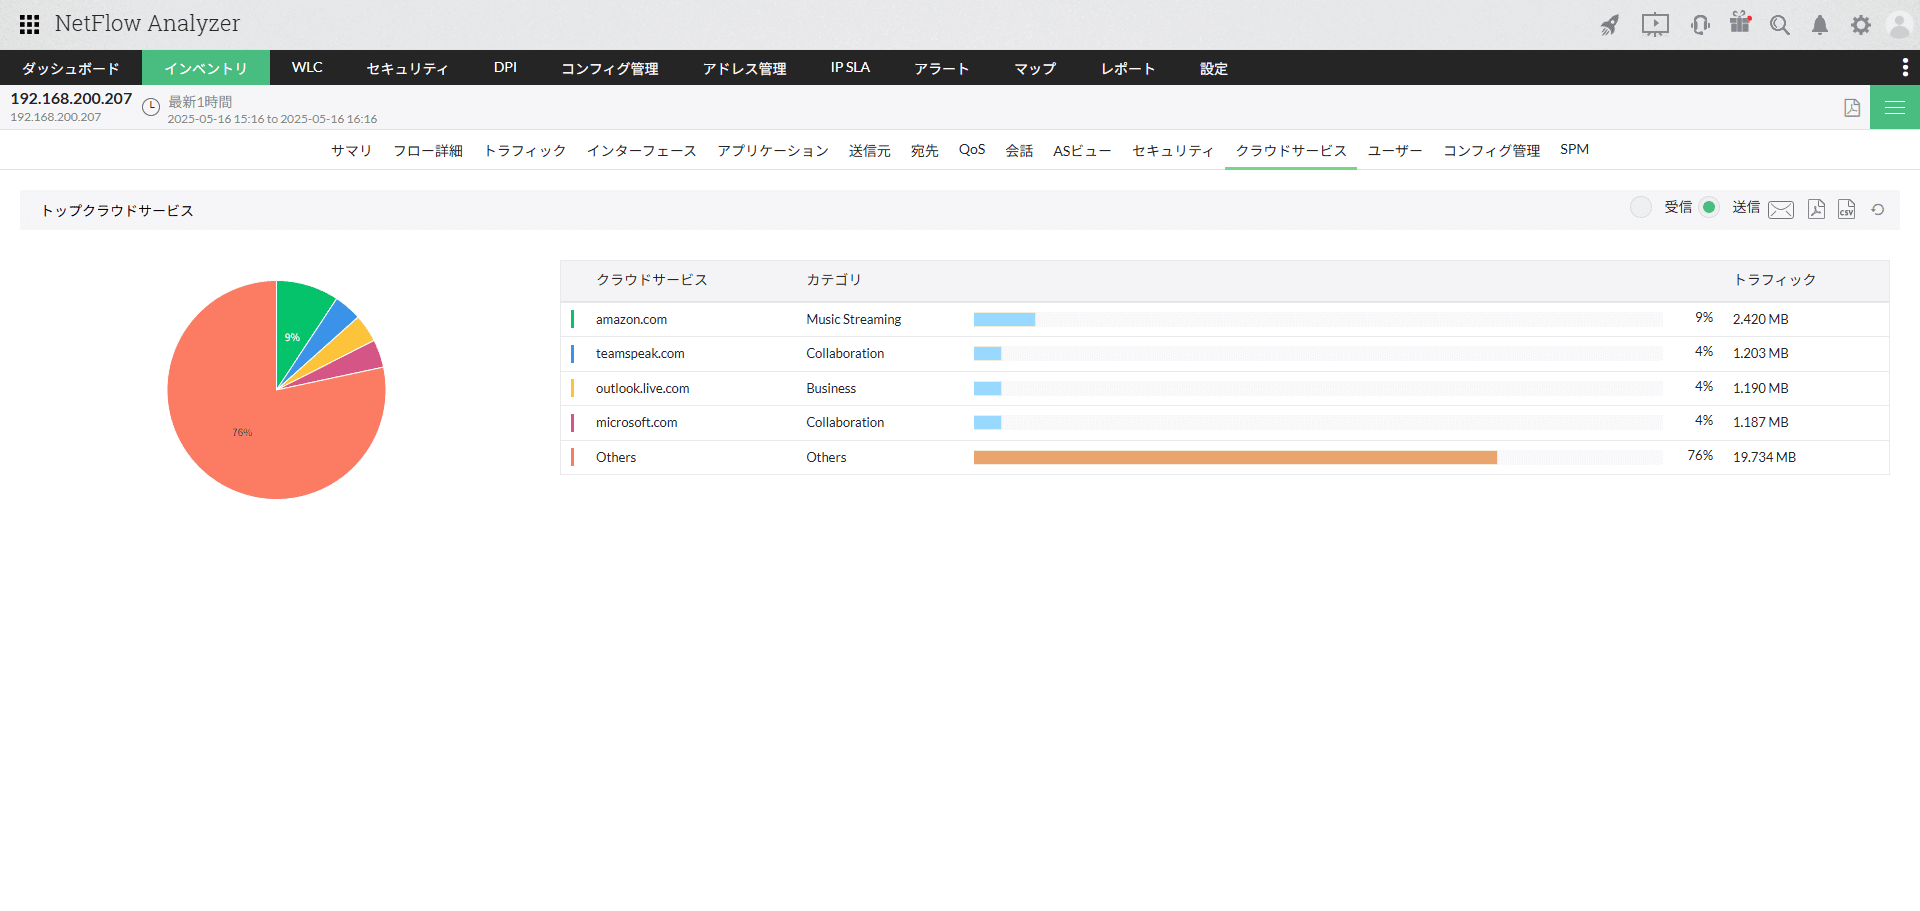Image resolution: width=1920 pixels, height=911 pixels.
Task: Open the notifications bell icon
Action: pyautogui.click(x=1820, y=25)
